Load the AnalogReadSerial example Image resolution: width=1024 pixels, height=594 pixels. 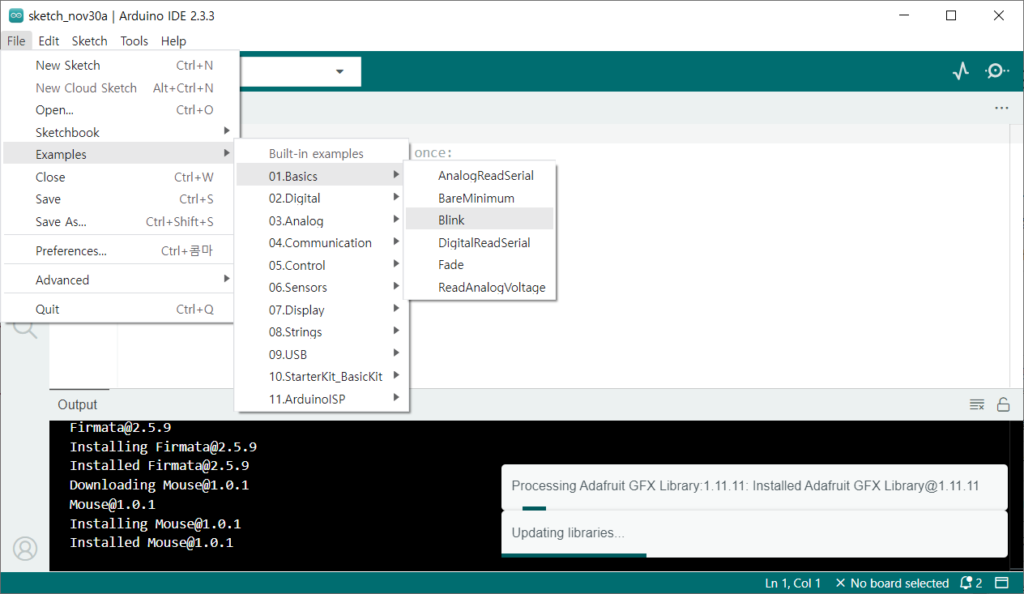coord(480,176)
